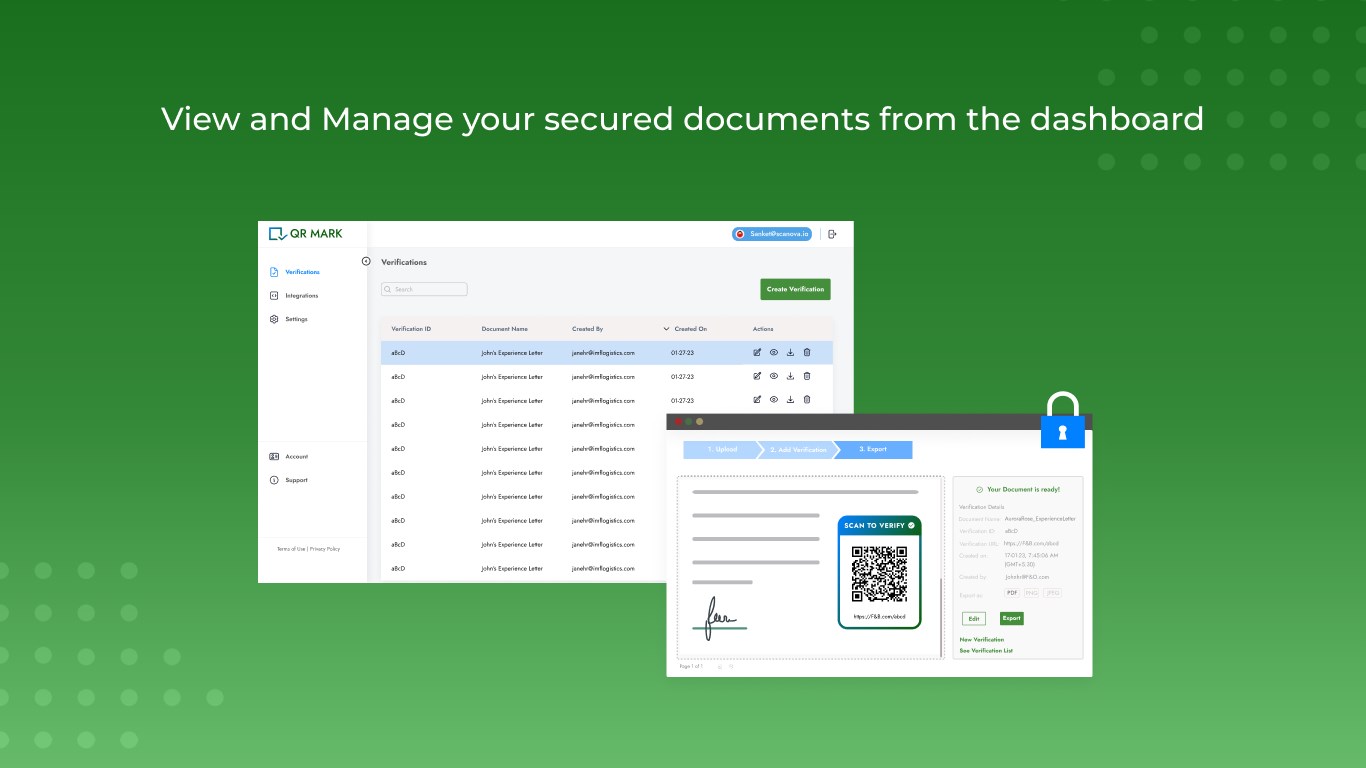Screen dimensions: 1366x768
Task: Open Integrations in the sidebar
Action: pos(295,296)
